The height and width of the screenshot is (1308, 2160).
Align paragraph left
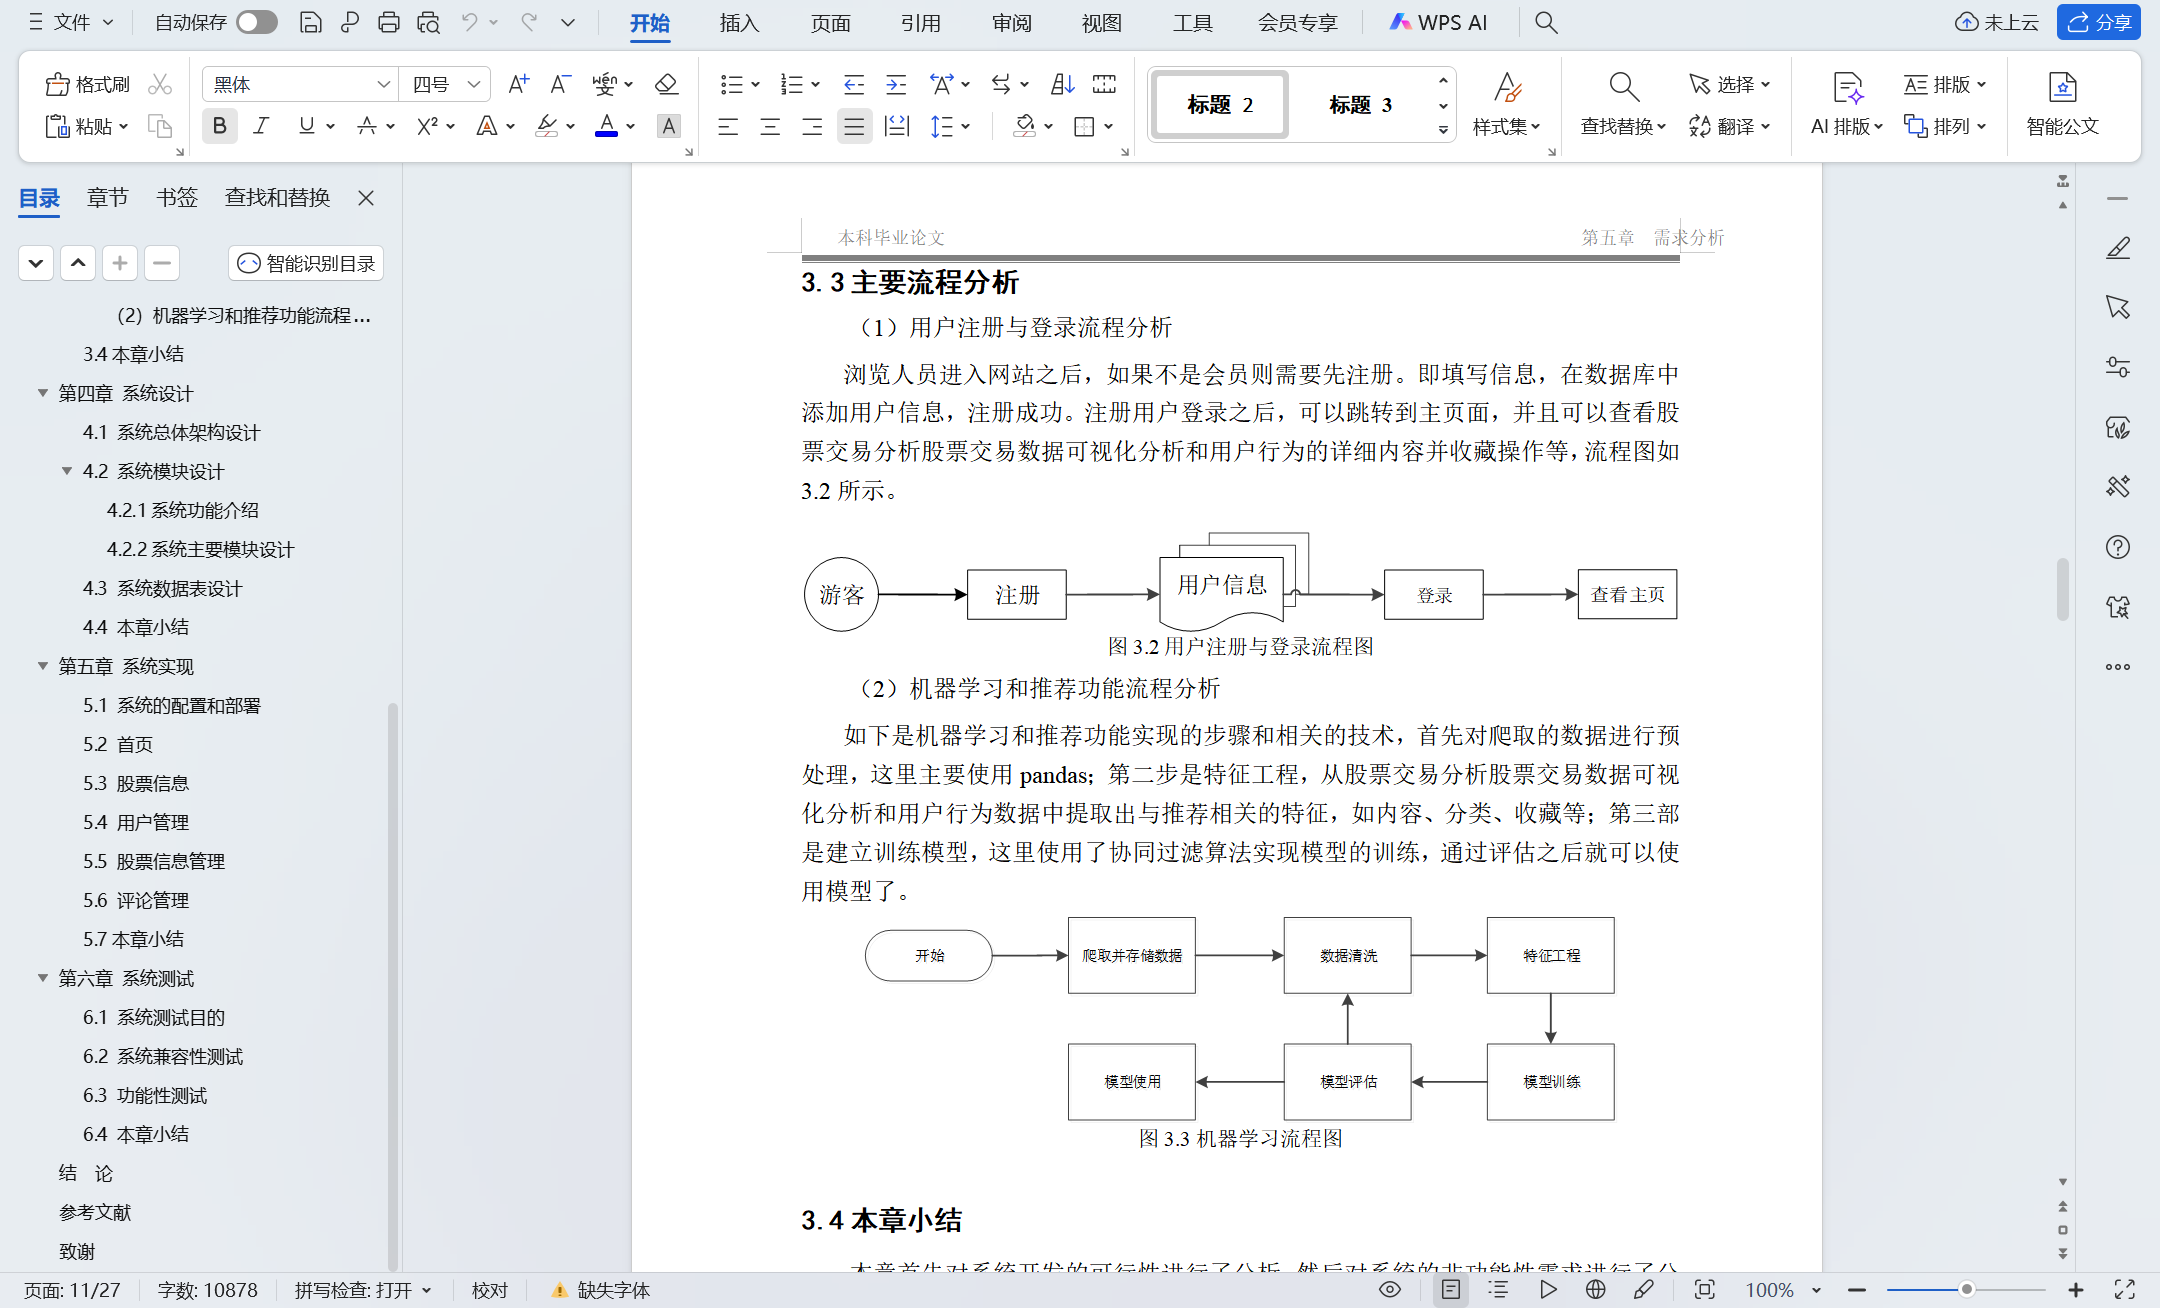[x=728, y=126]
